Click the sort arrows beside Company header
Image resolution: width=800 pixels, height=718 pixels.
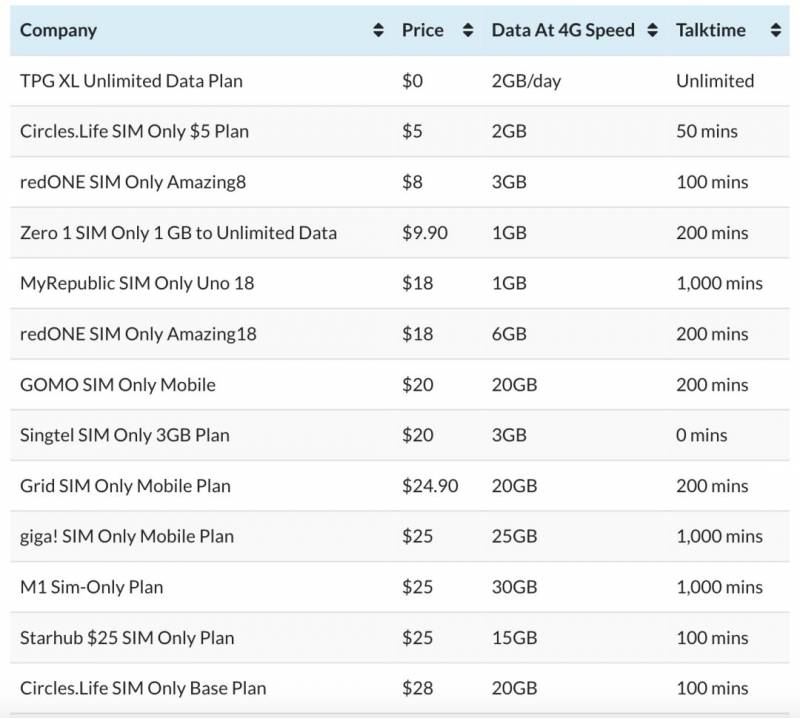[378, 31]
